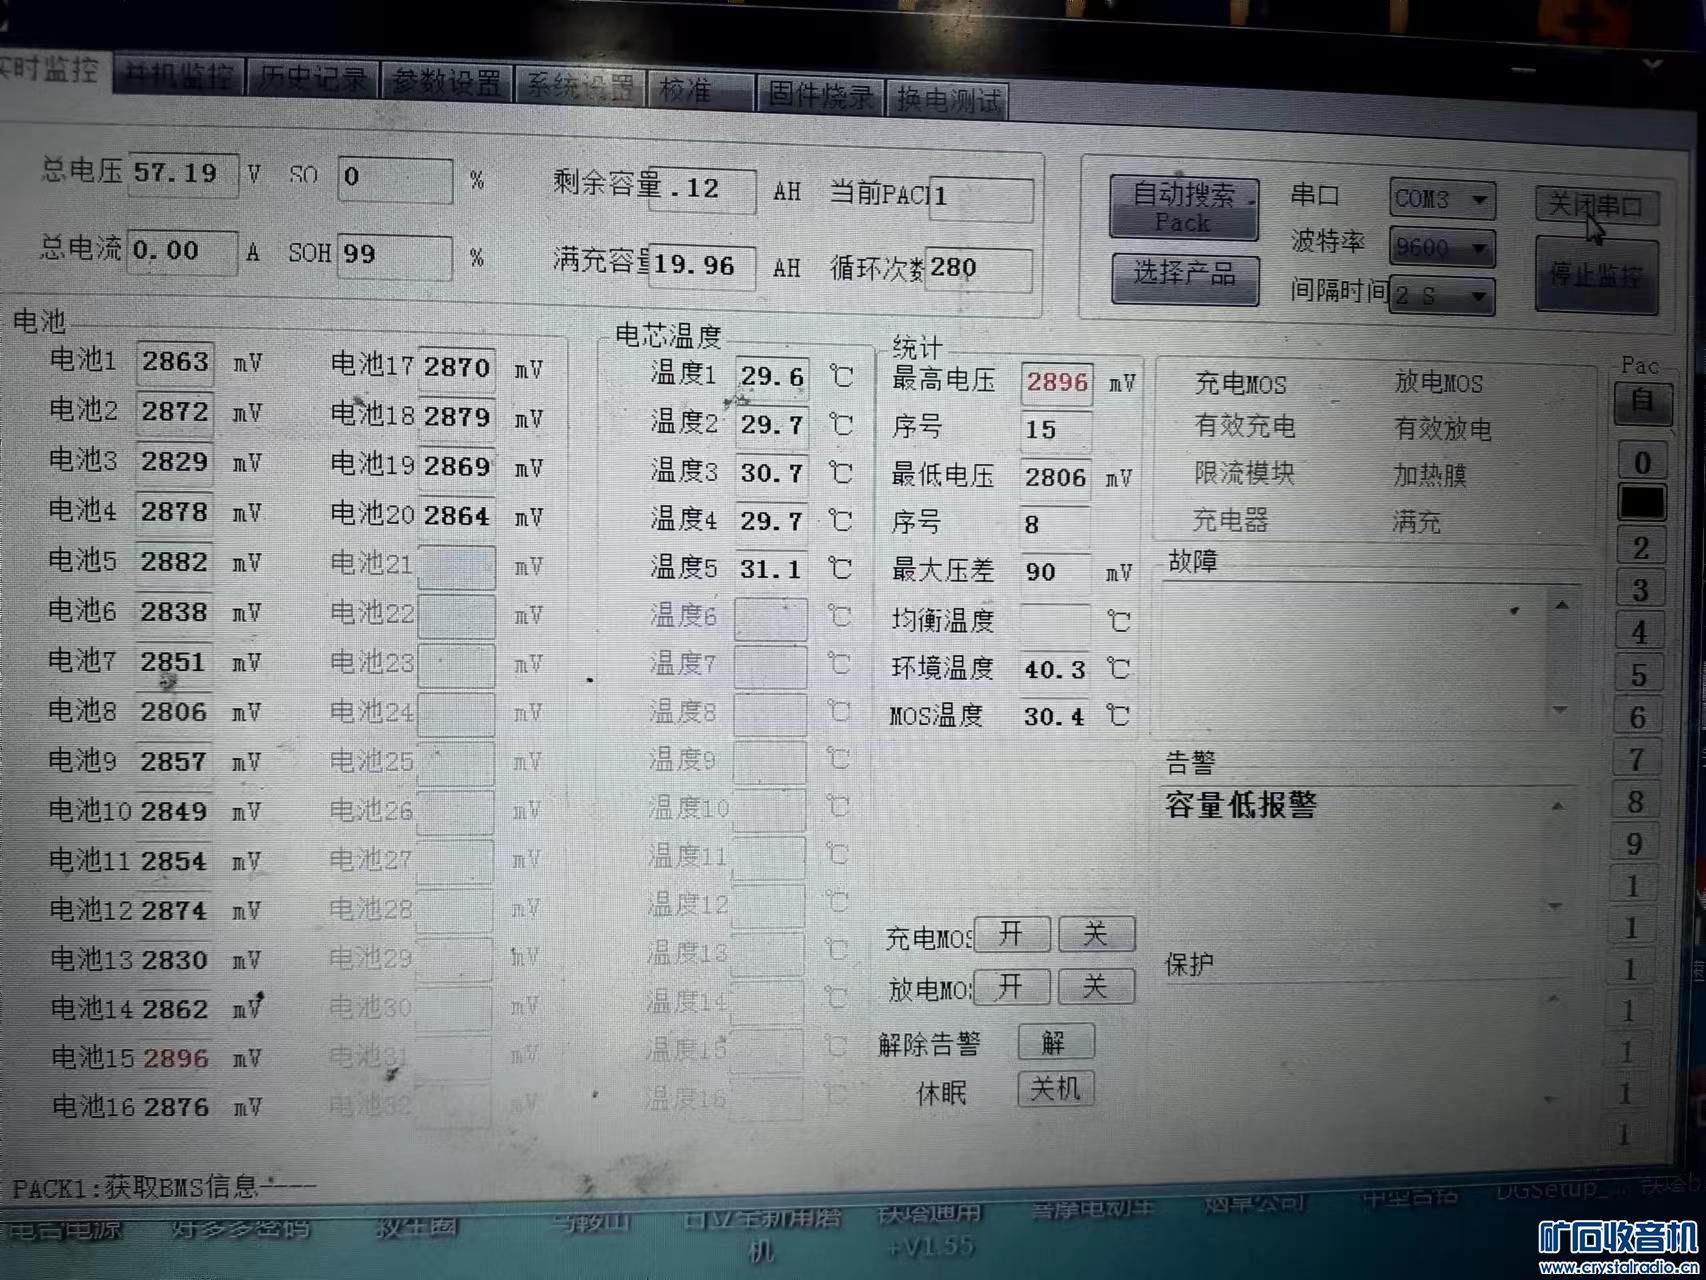Click the 当前PACK field
This screenshot has width=1706, height=1280.
(981, 197)
